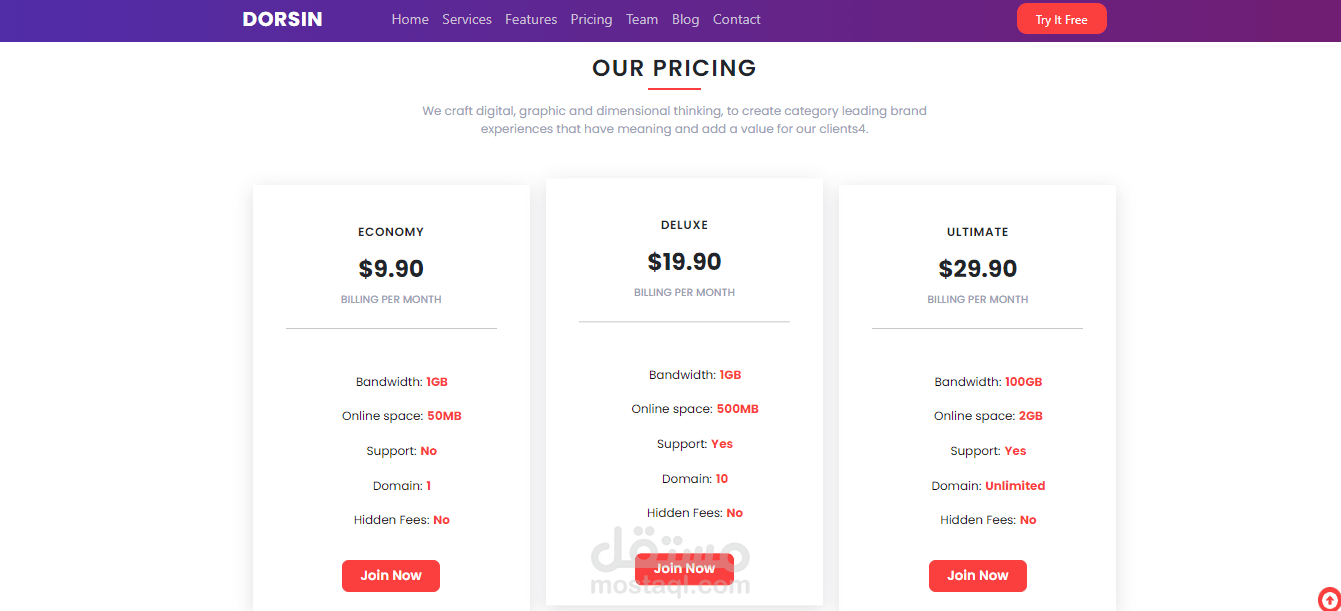Join Now on the Deluxe plan
Viewport: 1341px width, 611px height.
click(x=684, y=568)
